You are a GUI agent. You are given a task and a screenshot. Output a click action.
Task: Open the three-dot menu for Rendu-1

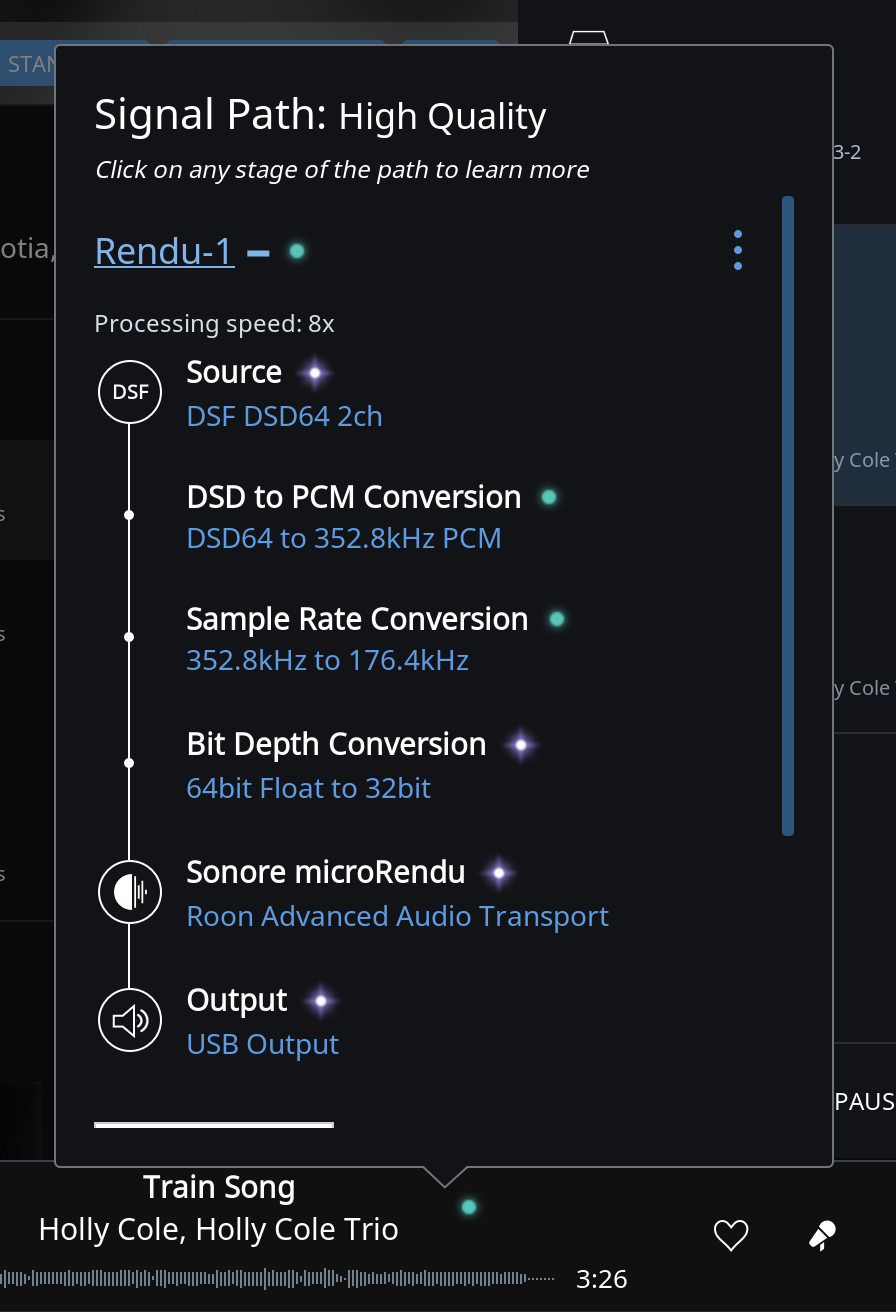coord(738,250)
